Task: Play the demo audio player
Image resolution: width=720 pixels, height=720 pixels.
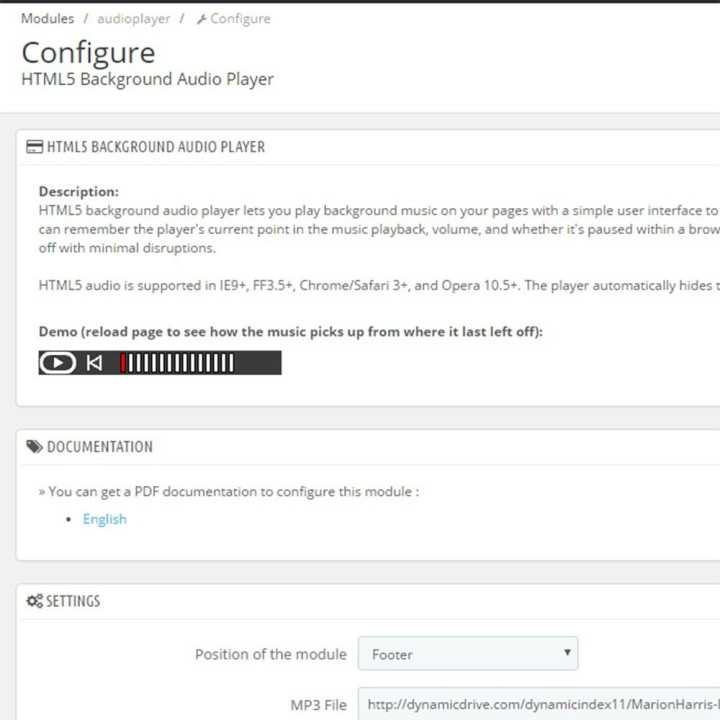Action: pyautogui.click(x=58, y=363)
